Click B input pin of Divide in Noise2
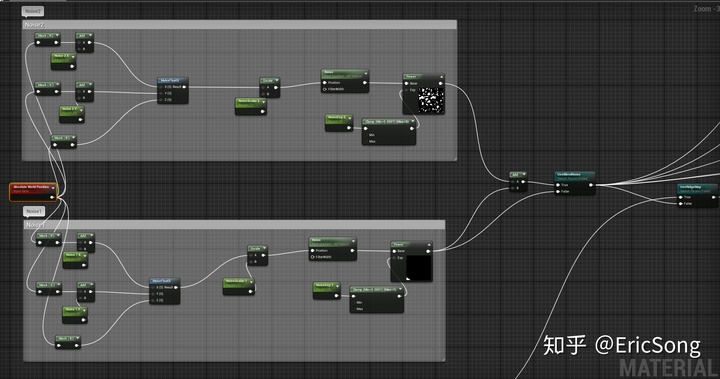Image resolution: width=720 pixels, height=379 pixels. 263,94
